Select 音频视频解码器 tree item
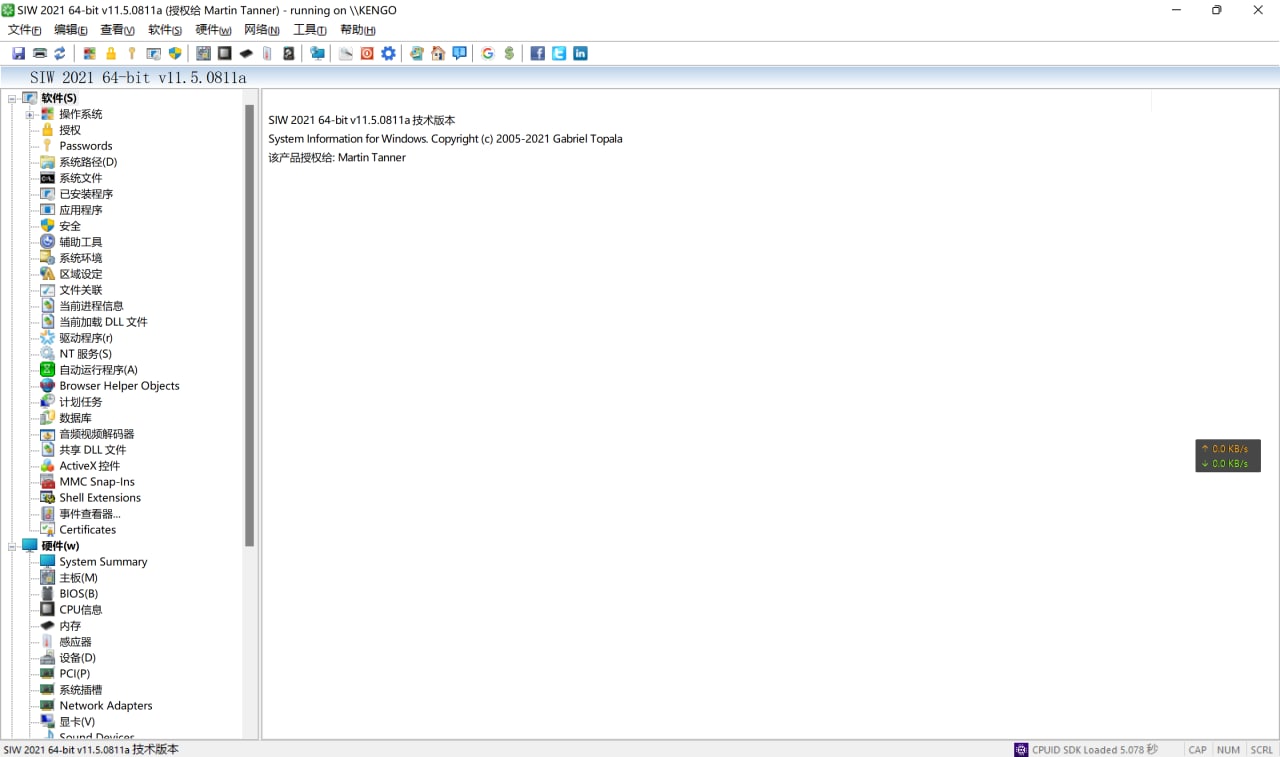 click(x=96, y=434)
